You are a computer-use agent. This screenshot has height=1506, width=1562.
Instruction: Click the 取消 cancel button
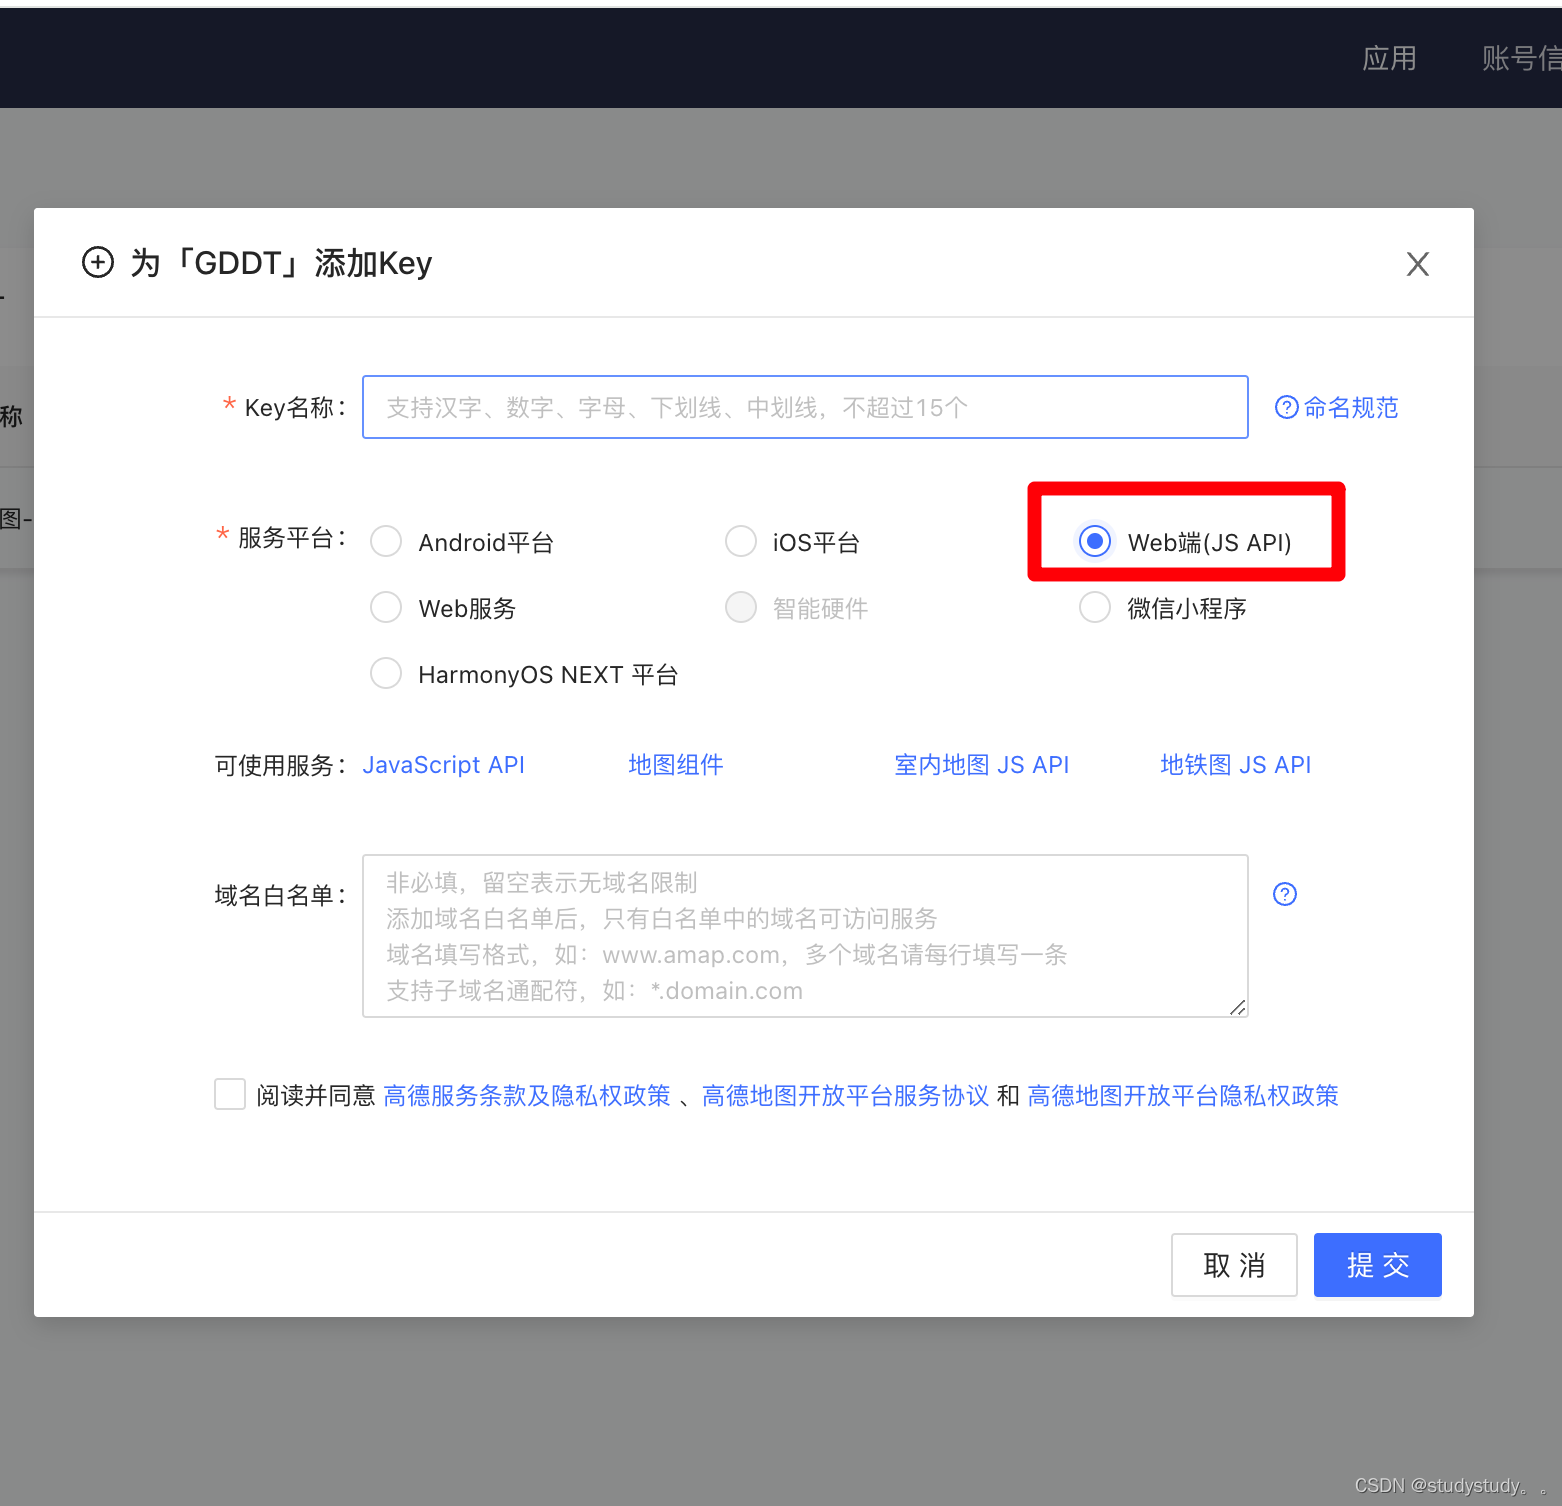(x=1234, y=1265)
